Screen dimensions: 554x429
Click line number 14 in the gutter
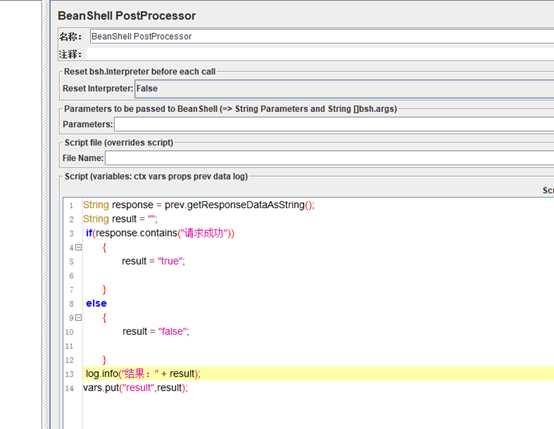click(x=70, y=388)
